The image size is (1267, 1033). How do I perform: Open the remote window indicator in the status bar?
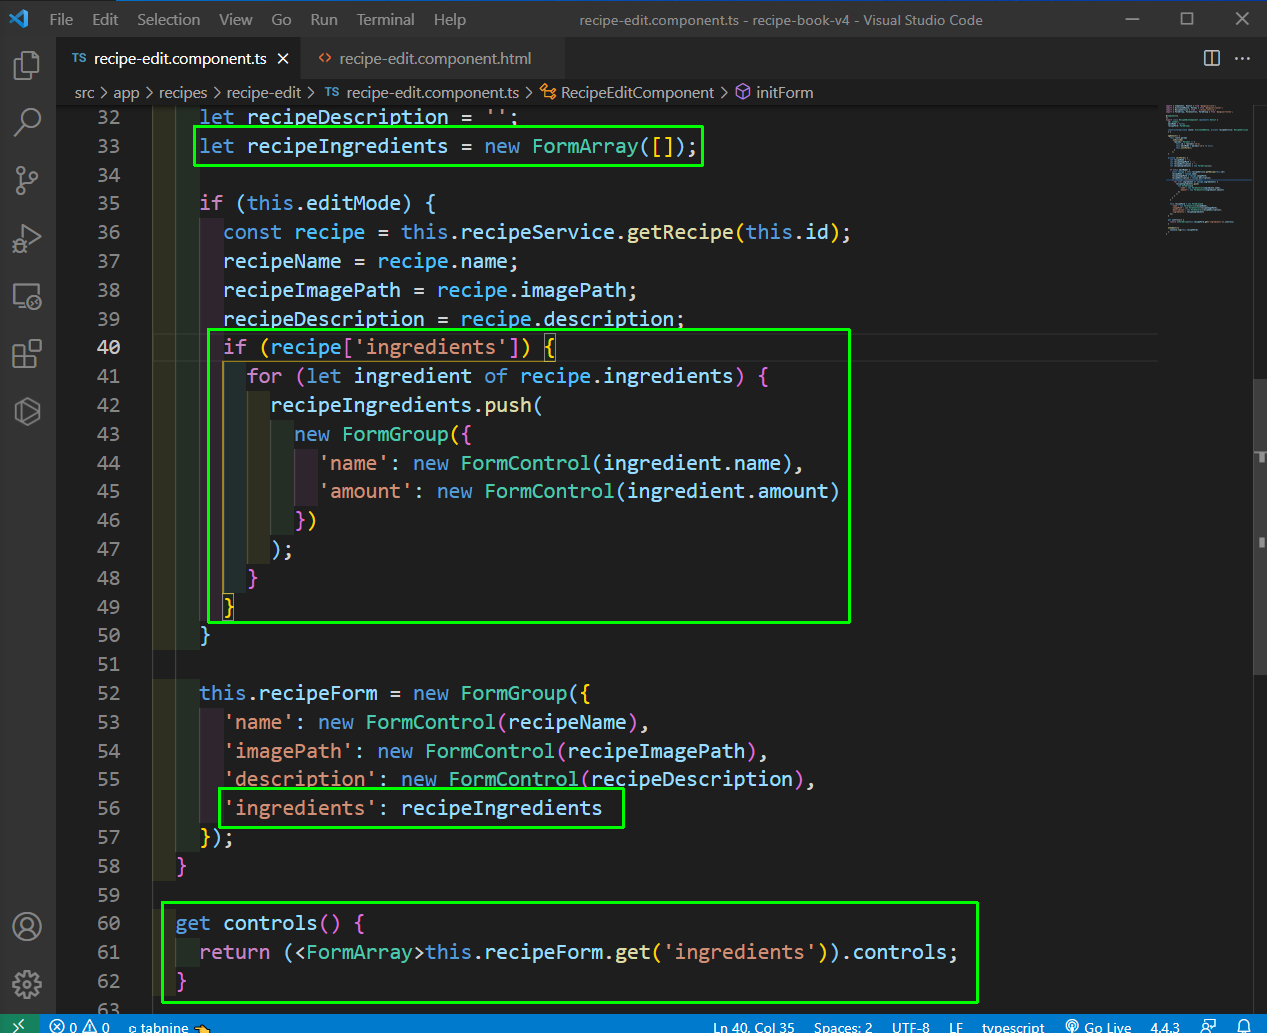(19, 1025)
